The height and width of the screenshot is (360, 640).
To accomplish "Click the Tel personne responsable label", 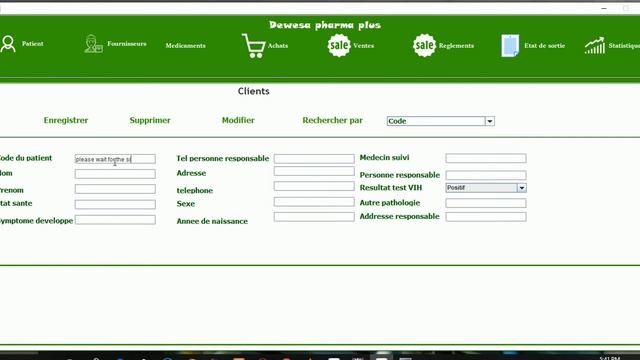I will [222, 158].
